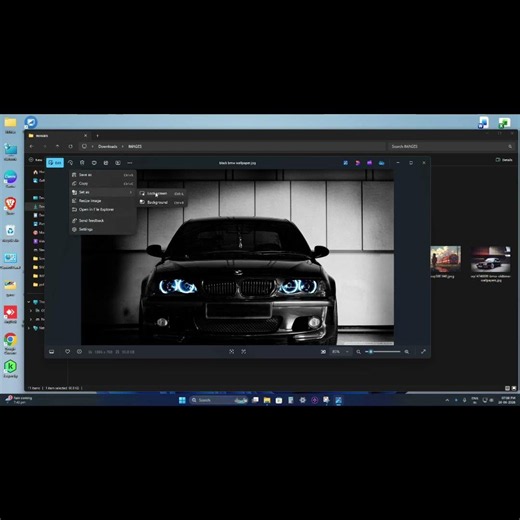
Task: Choose Save as from the Photos menu
Action: 103,175
